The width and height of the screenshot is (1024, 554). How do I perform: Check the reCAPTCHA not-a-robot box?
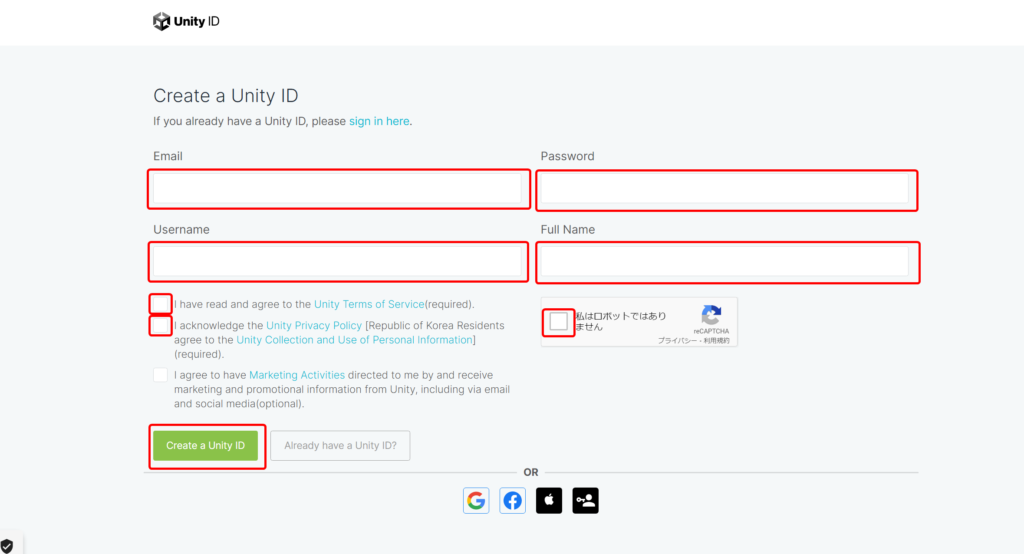click(x=558, y=321)
